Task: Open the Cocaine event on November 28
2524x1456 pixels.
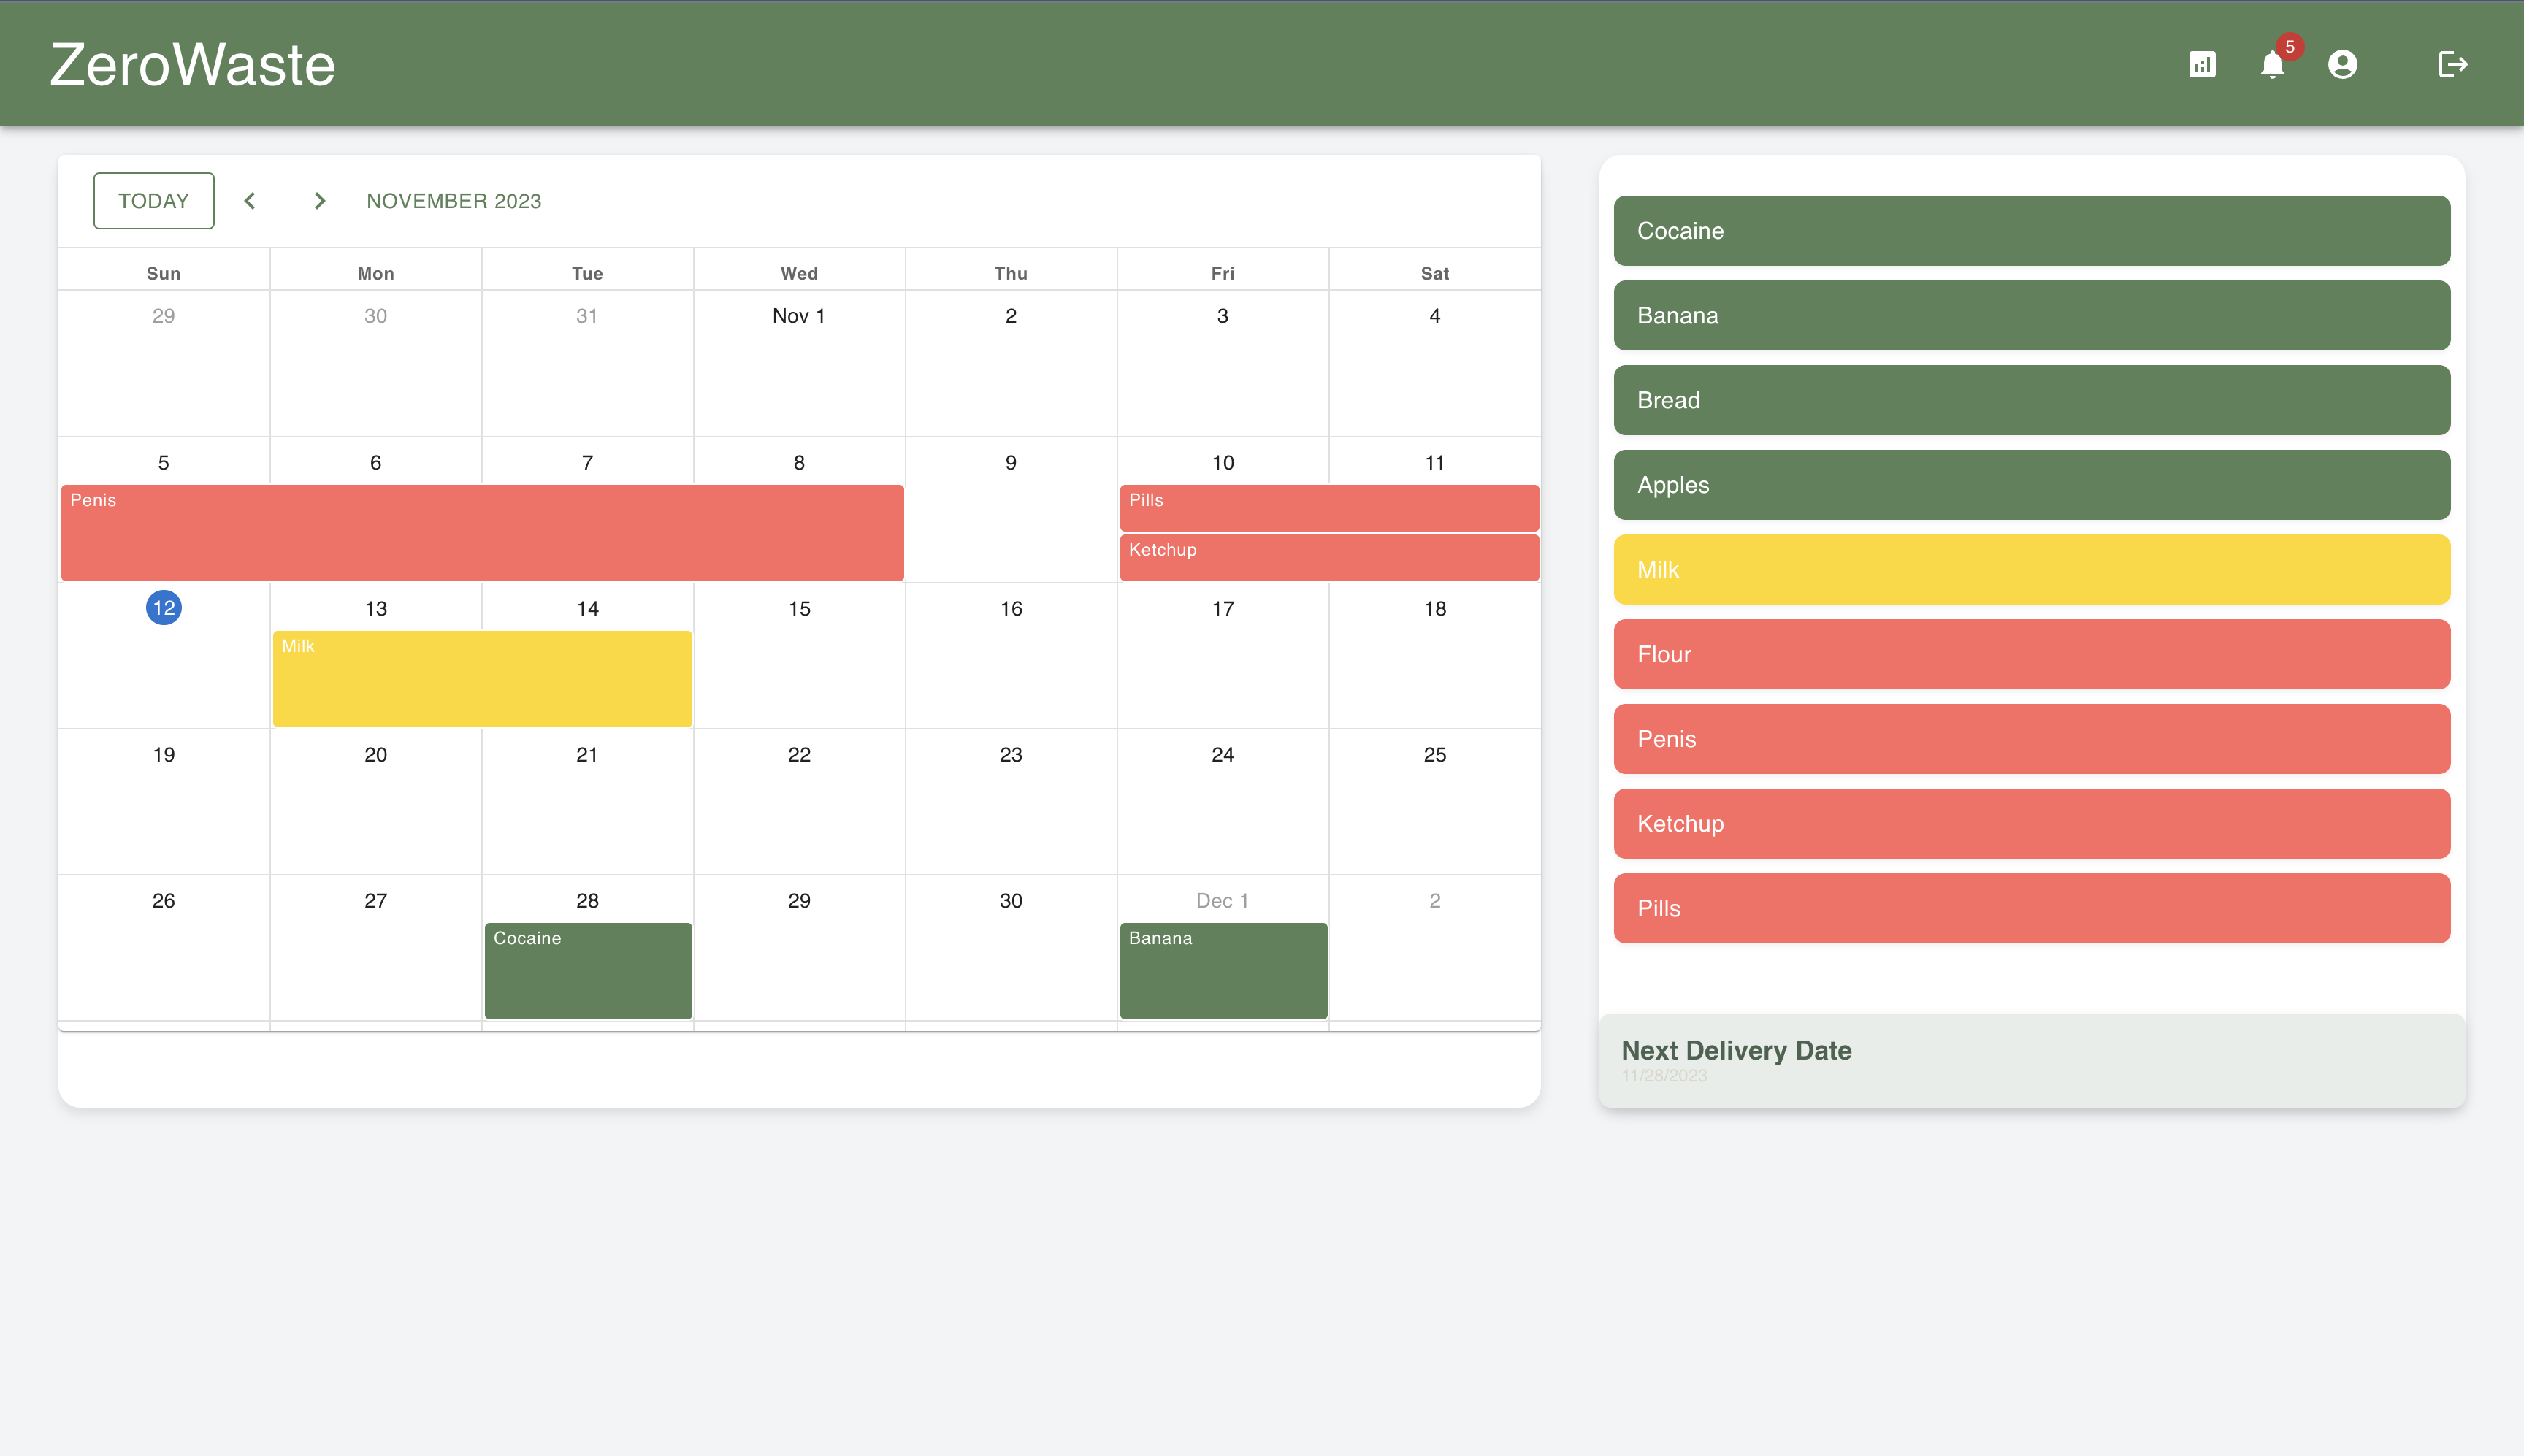Action: 588,970
